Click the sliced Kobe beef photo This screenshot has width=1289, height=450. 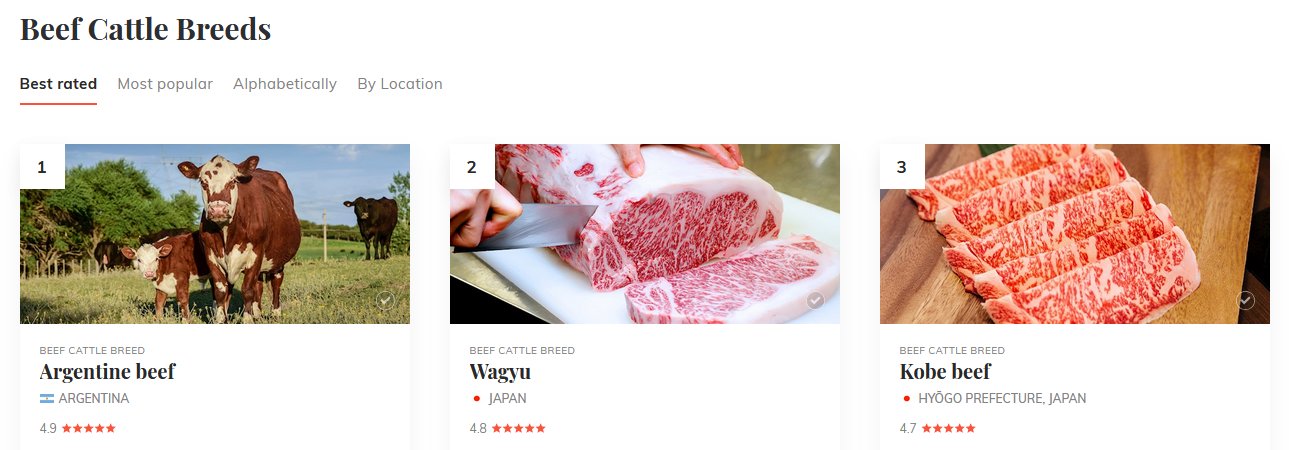[x=1075, y=234]
